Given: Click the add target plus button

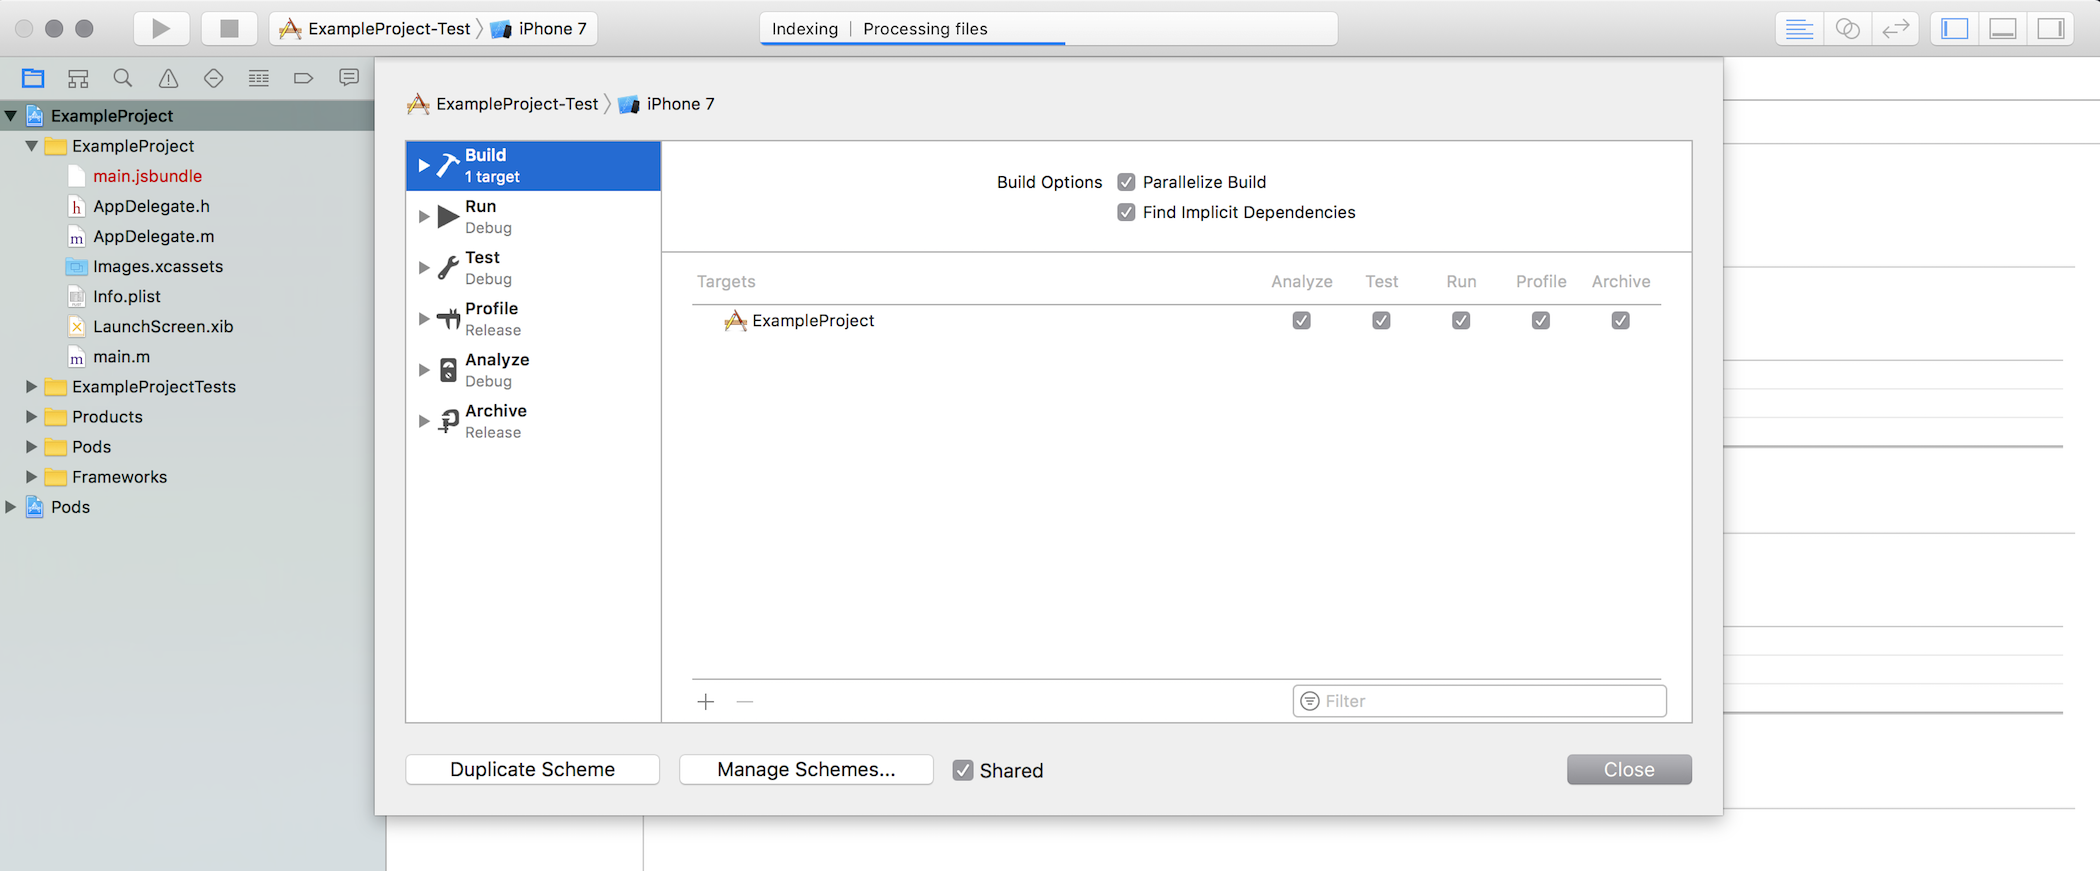Looking at the screenshot, I should pyautogui.click(x=706, y=701).
